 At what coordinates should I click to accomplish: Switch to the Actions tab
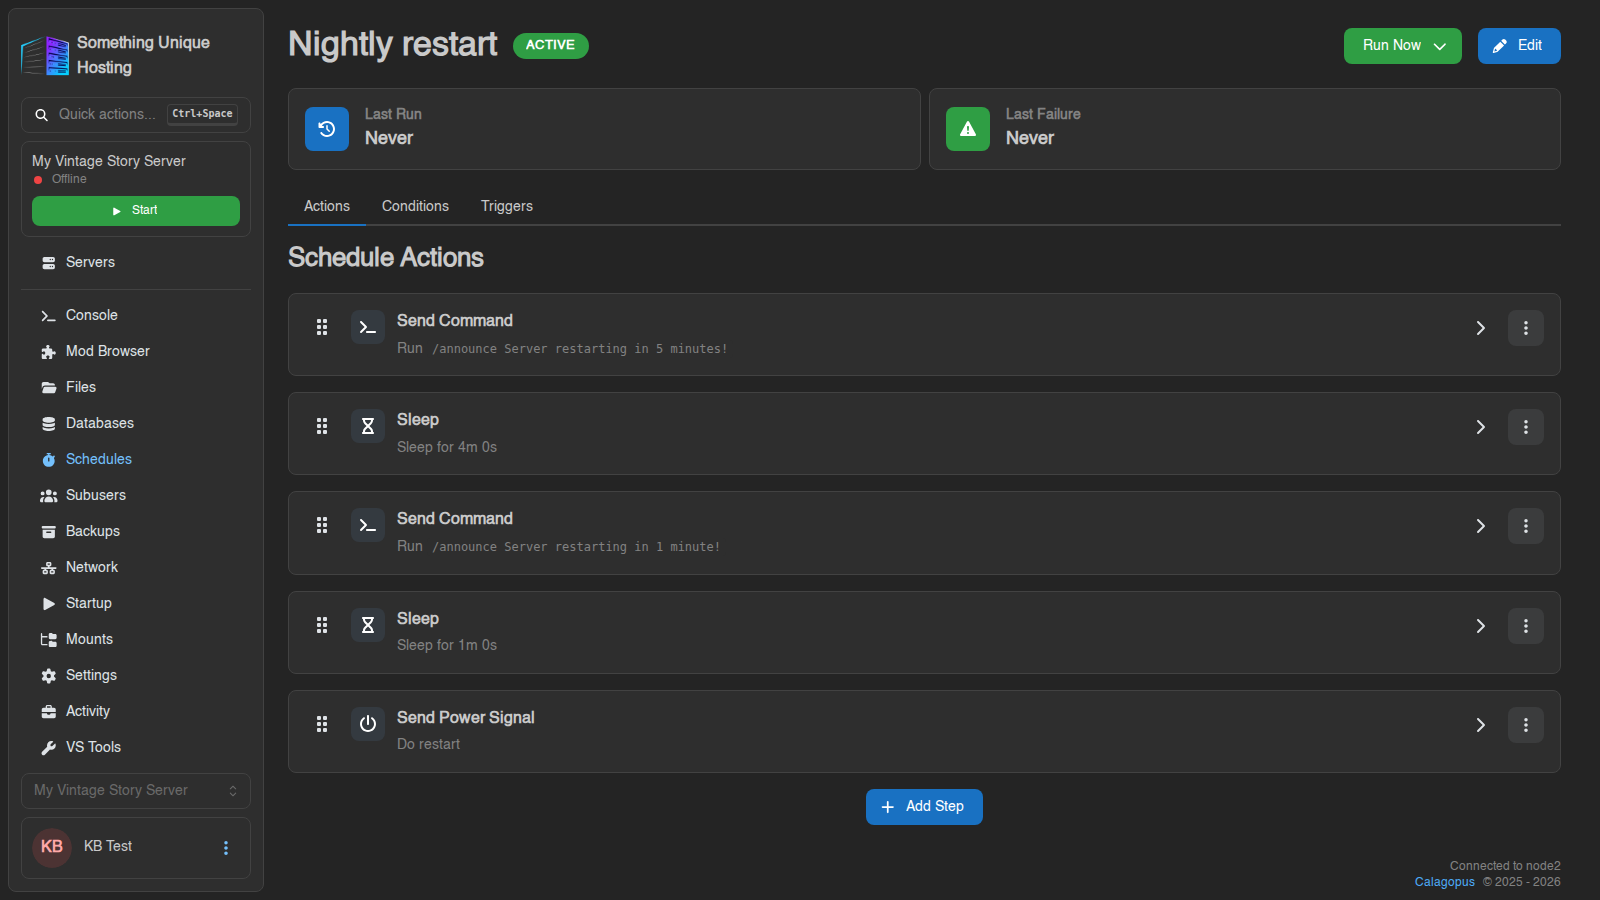[x=327, y=206]
